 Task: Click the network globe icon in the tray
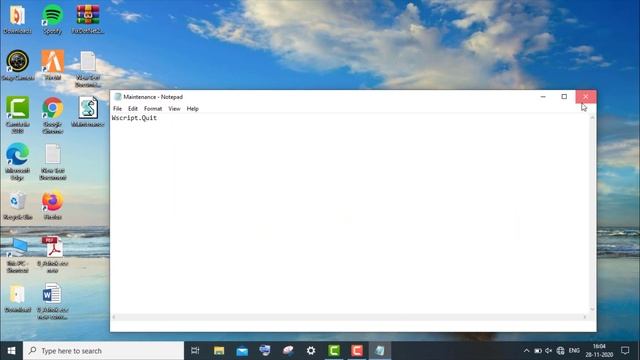click(560, 351)
